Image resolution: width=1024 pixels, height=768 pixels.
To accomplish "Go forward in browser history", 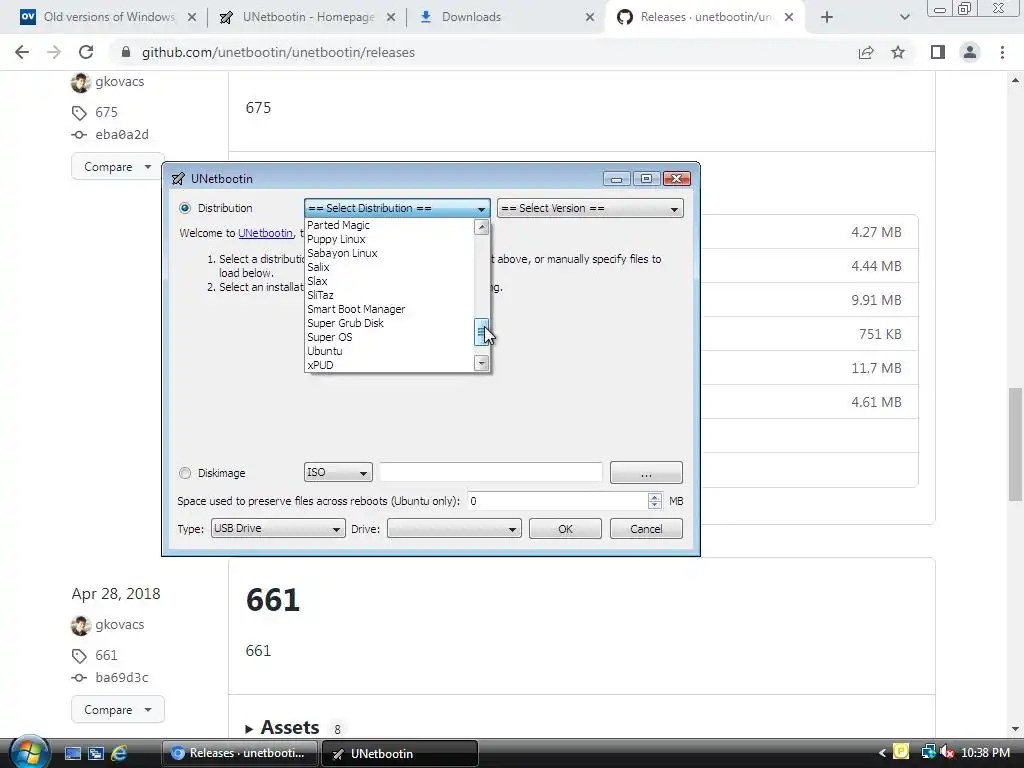I will [54, 52].
